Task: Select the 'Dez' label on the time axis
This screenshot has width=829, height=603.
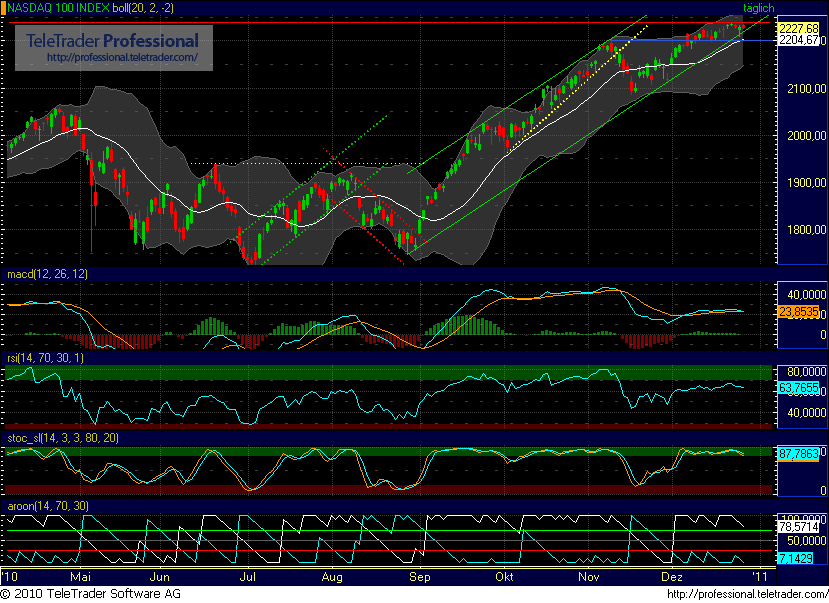Action: click(x=671, y=577)
